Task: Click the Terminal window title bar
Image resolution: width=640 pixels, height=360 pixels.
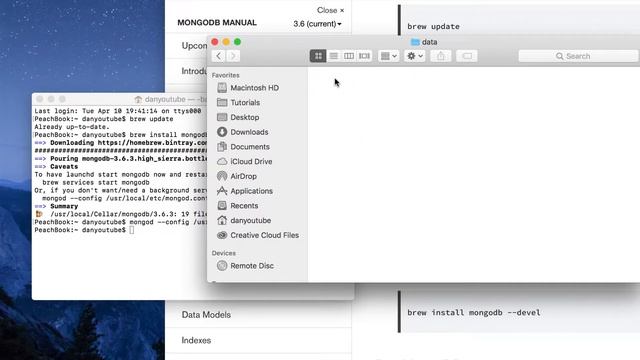Action: [x=120, y=99]
